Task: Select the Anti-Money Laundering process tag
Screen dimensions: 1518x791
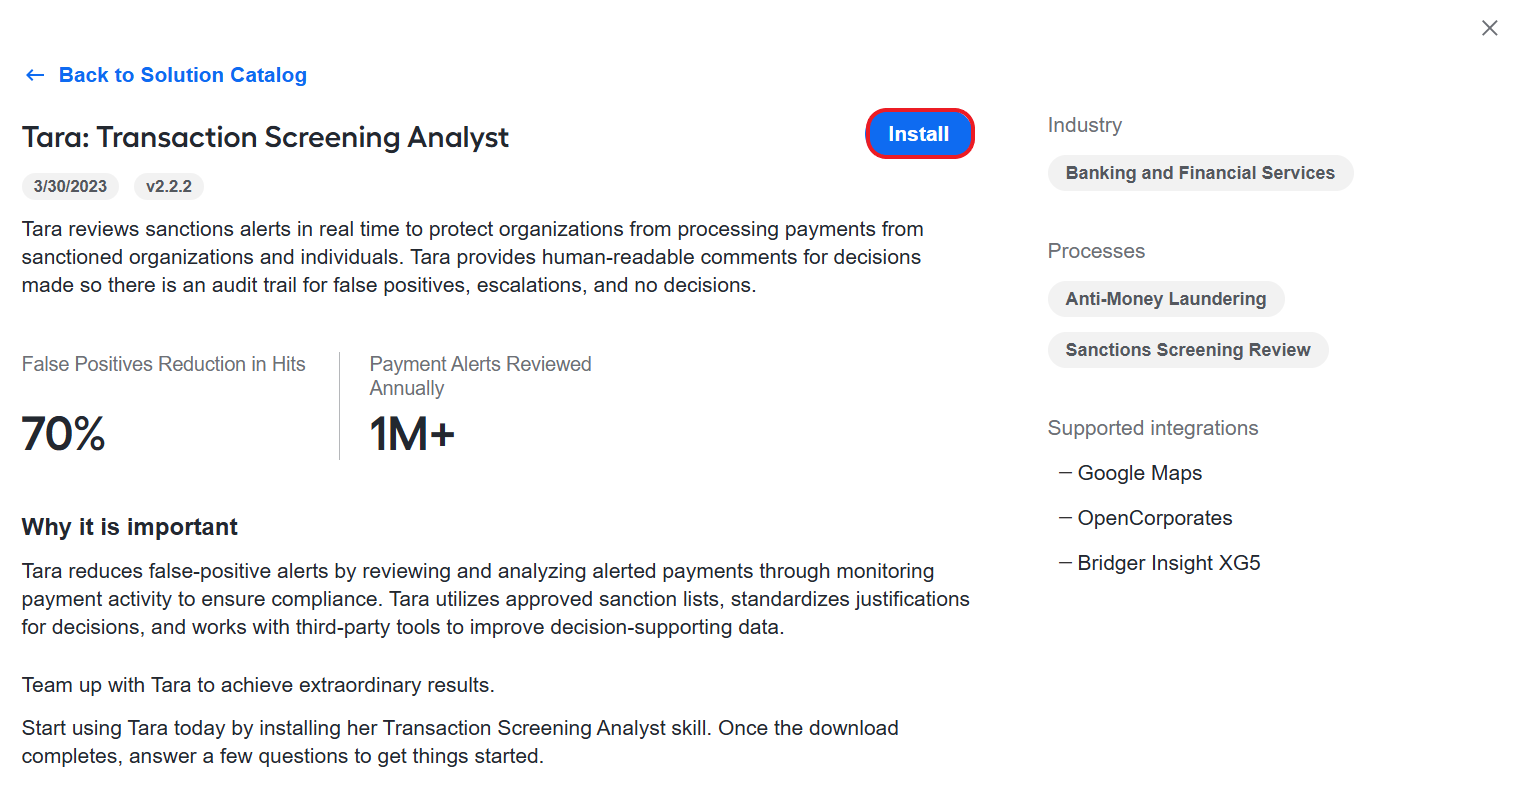Action: 1166,299
